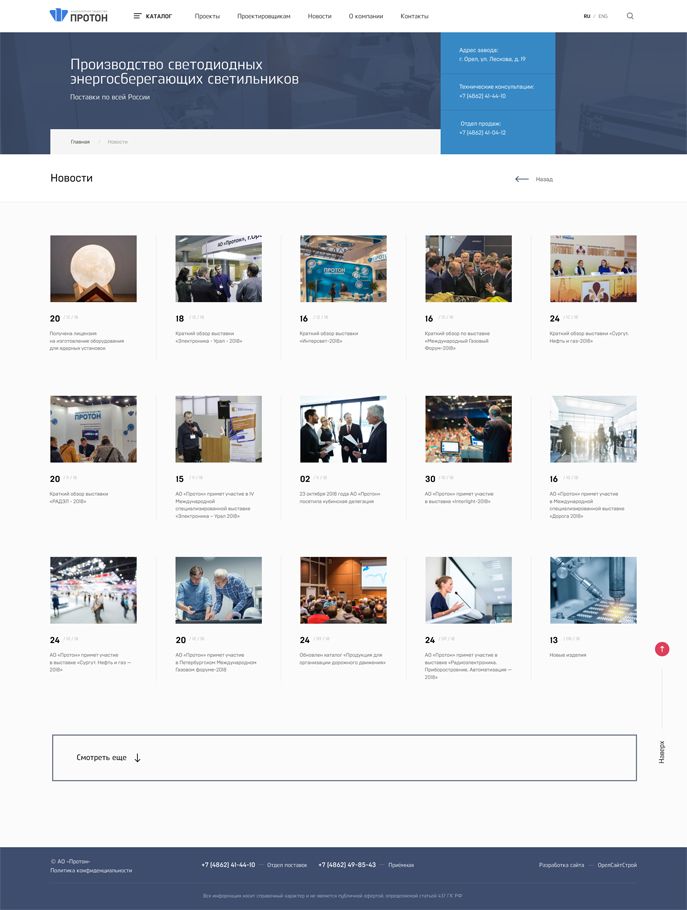Screen dimensions: 687x910
Task: Open the microchip Новые изделия thumbnail
Action: pos(593,590)
